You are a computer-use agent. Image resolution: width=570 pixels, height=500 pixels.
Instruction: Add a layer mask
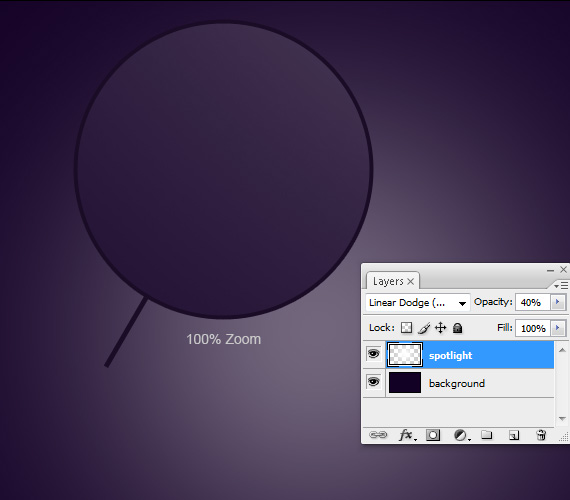click(433, 435)
